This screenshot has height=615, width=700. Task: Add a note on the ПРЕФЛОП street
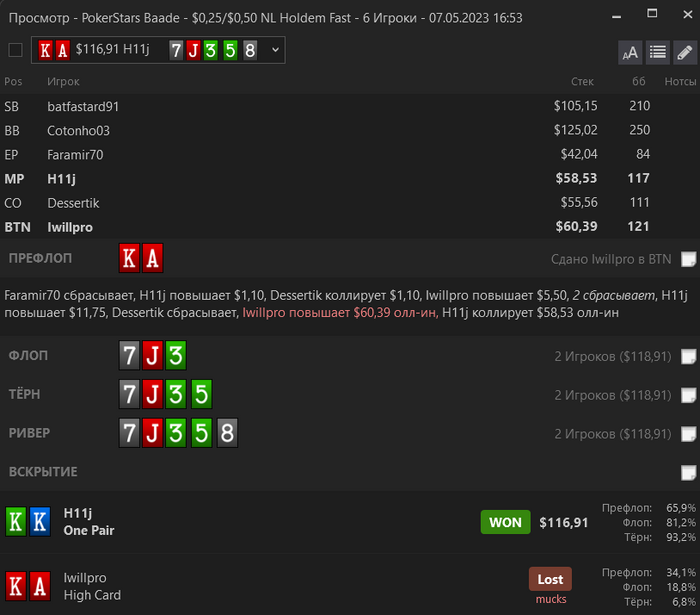click(x=688, y=259)
